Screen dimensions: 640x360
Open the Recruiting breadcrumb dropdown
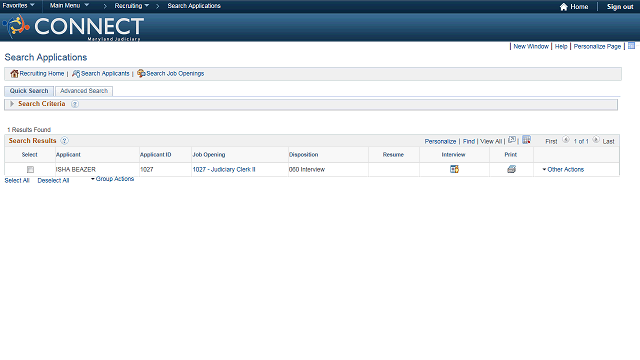coord(131,6)
